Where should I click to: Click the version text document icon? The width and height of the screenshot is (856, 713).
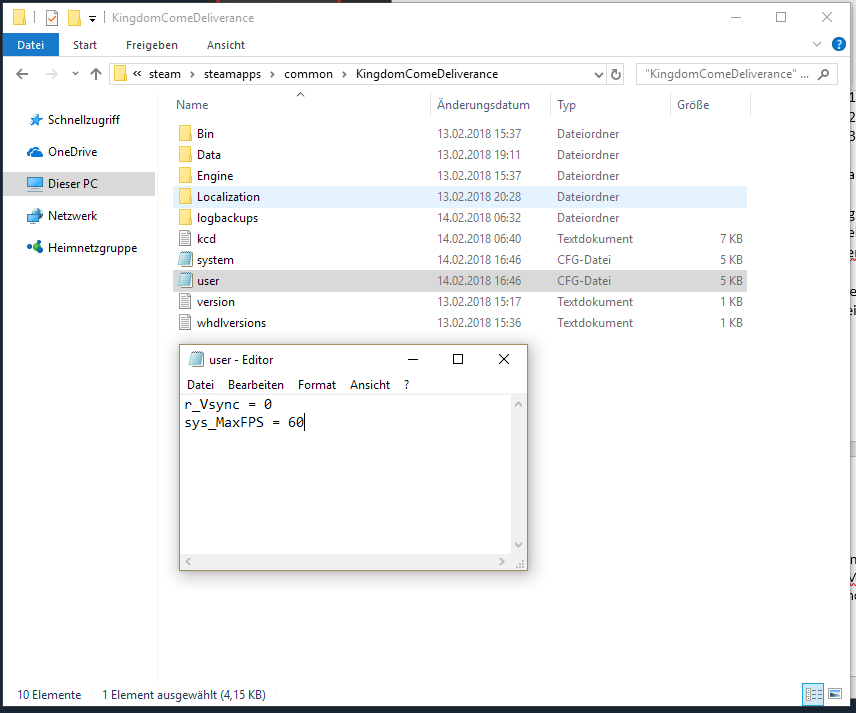point(186,302)
